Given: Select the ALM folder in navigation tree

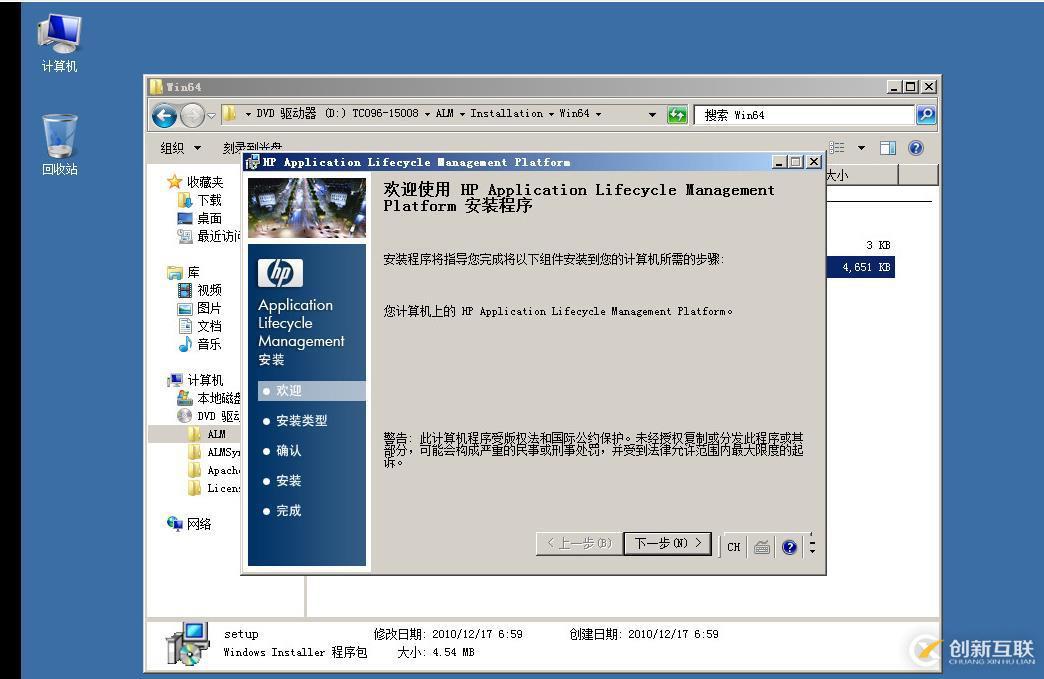Looking at the screenshot, I should pos(216,434).
